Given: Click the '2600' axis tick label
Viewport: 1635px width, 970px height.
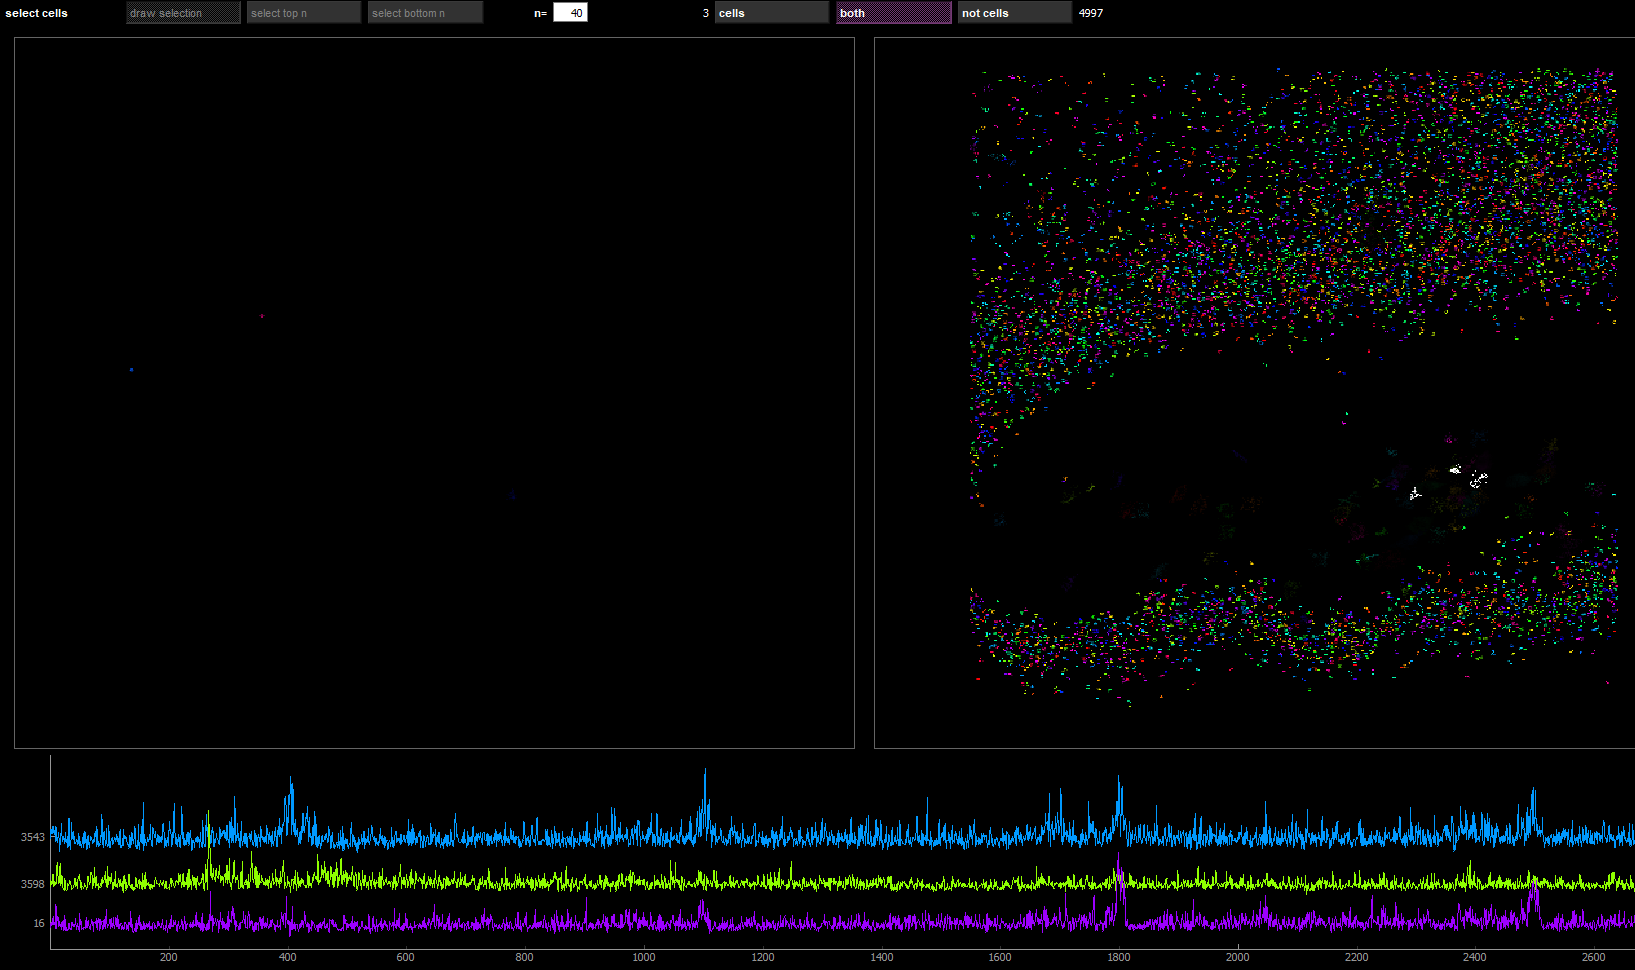Looking at the screenshot, I should click(1594, 957).
